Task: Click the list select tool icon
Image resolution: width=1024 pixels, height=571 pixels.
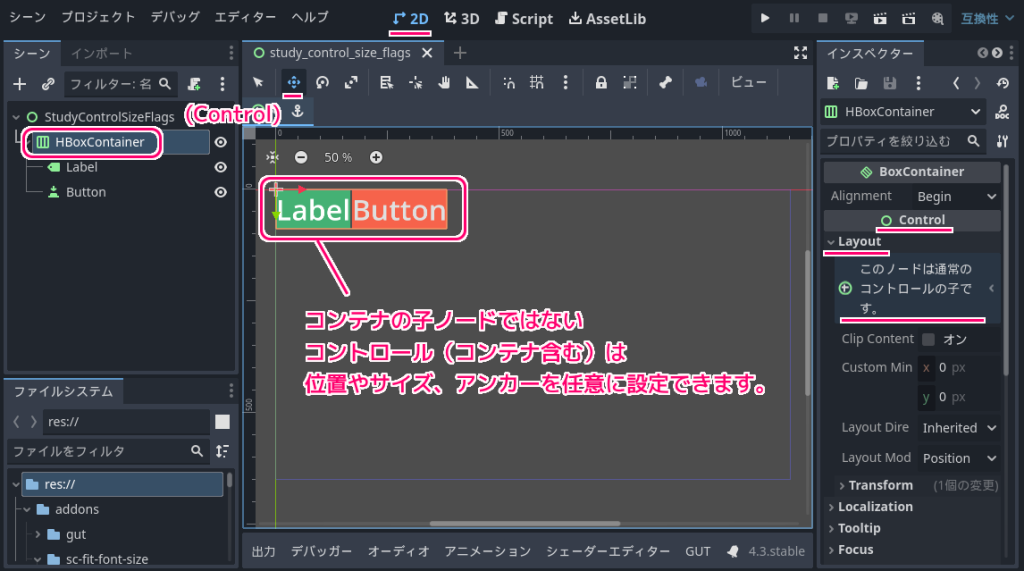Action: 386,82
